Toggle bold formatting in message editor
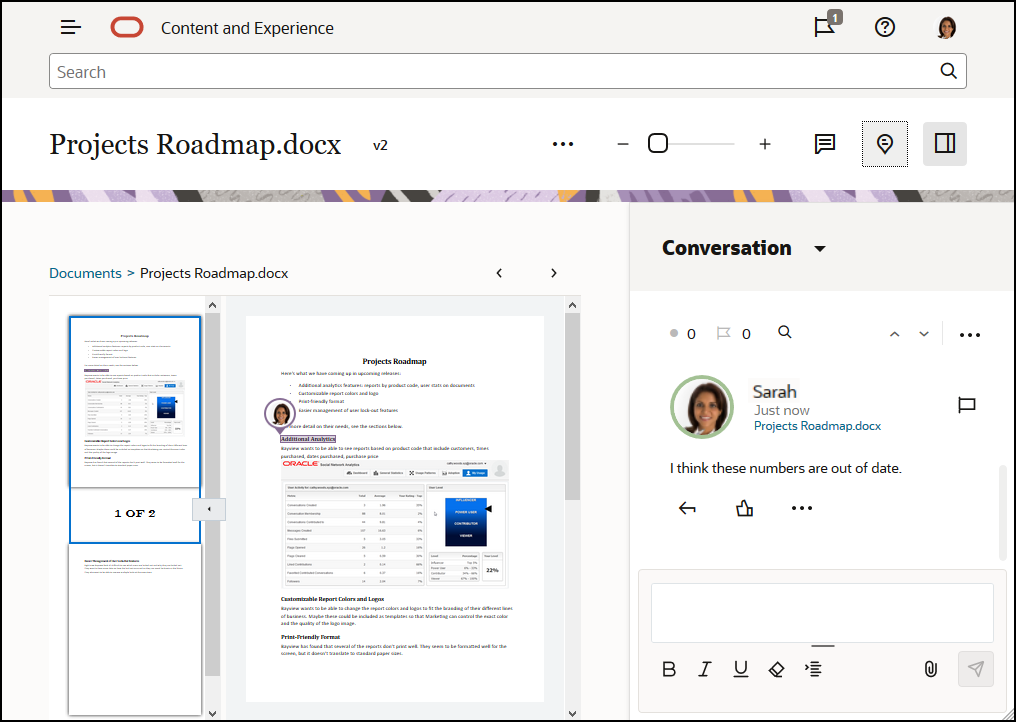Image resolution: width=1016 pixels, height=722 pixels. pyautogui.click(x=670, y=669)
